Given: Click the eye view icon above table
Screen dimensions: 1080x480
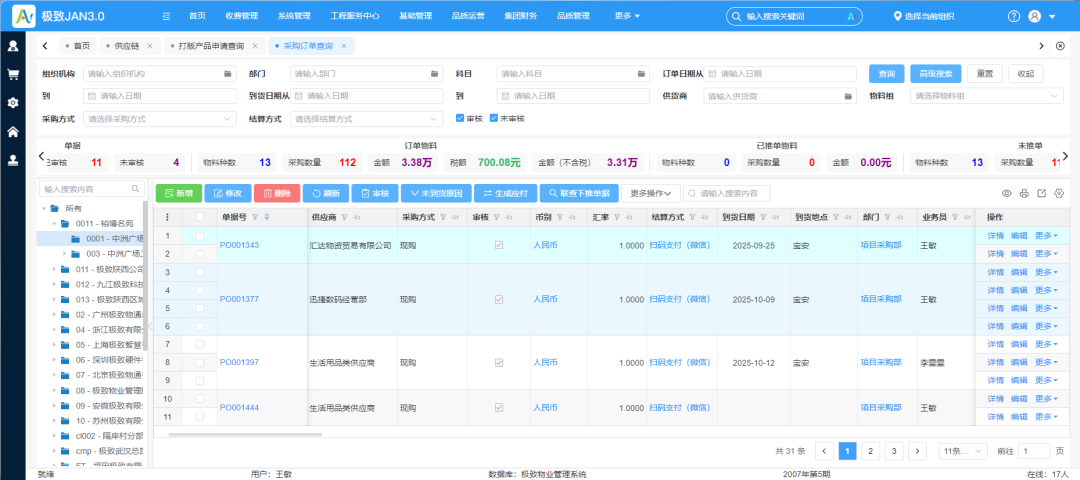Looking at the screenshot, I should pyautogui.click(x=1006, y=193).
